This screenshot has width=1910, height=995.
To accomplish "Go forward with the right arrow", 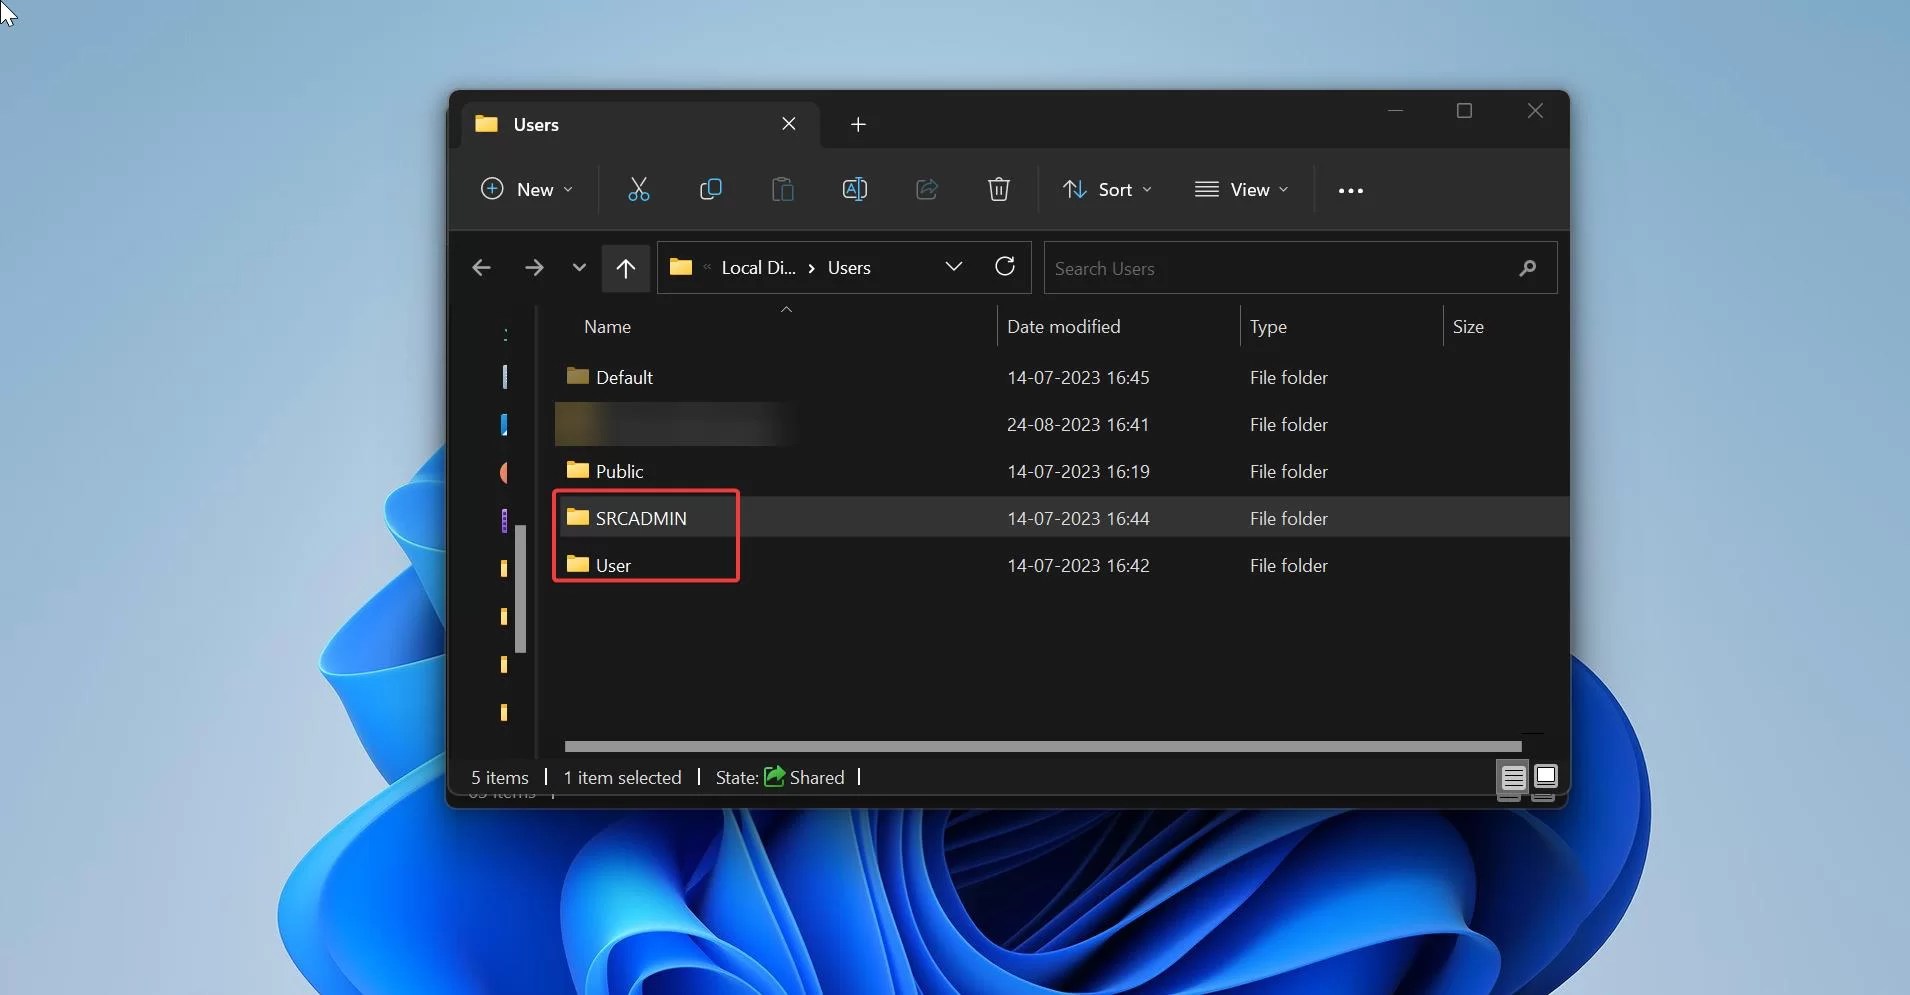I will click(x=534, y=268).
